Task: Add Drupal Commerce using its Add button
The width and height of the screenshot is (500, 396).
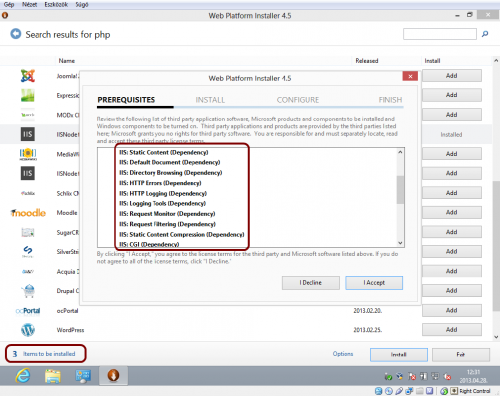Action: [x=452, y=290]
